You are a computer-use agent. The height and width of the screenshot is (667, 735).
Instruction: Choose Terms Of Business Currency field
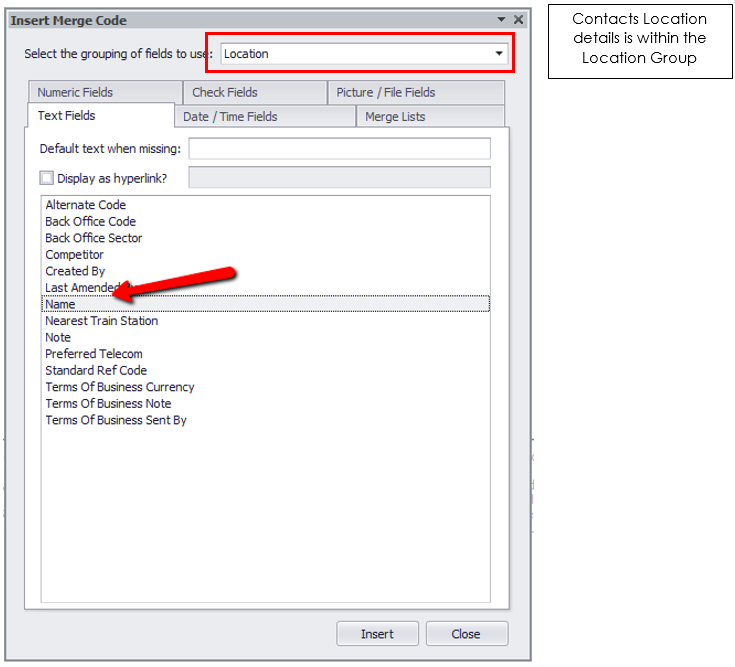(119, 387)
